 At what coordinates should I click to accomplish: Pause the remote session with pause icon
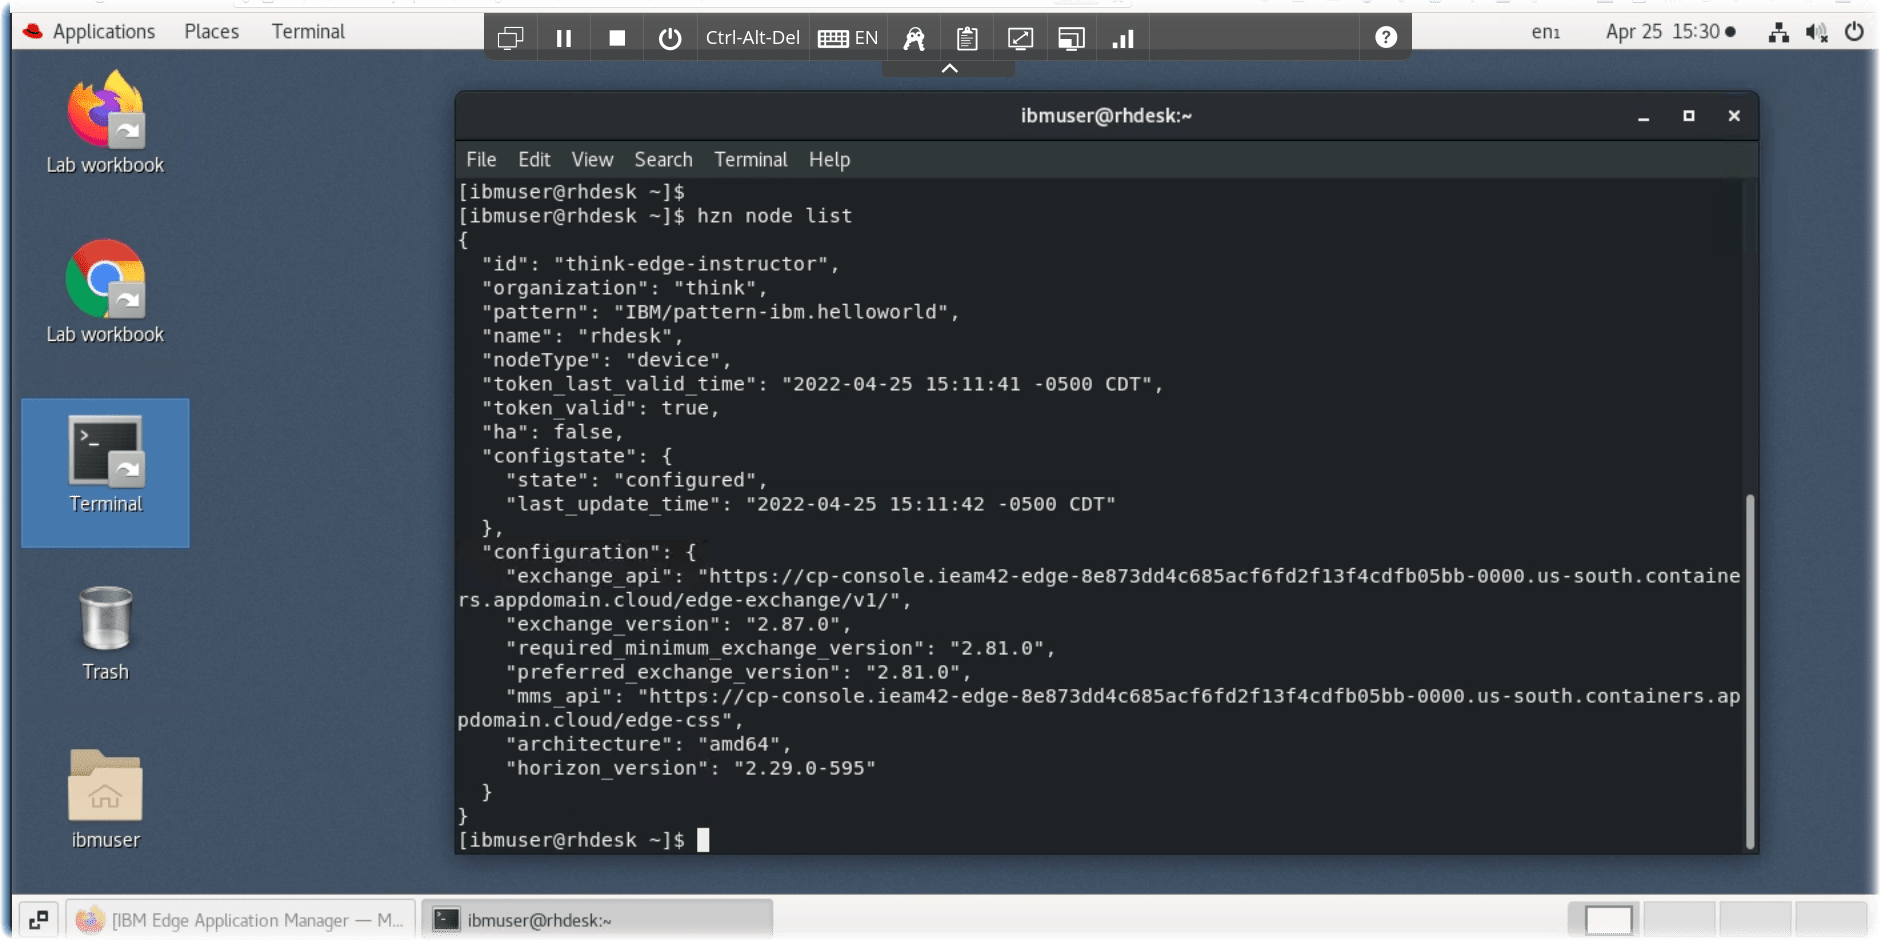[x=564, y=38]
